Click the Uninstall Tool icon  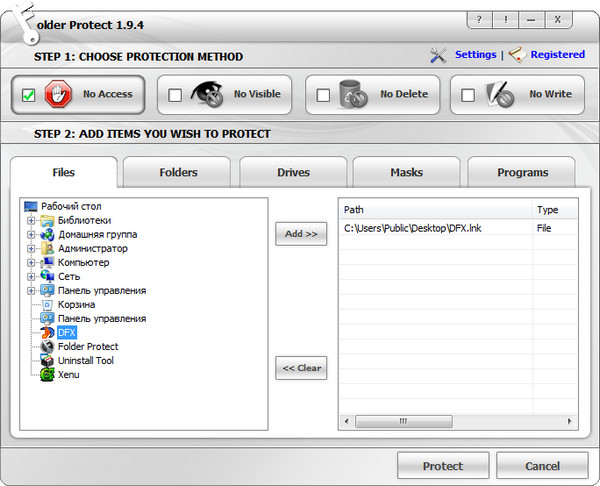click(47, 360)
